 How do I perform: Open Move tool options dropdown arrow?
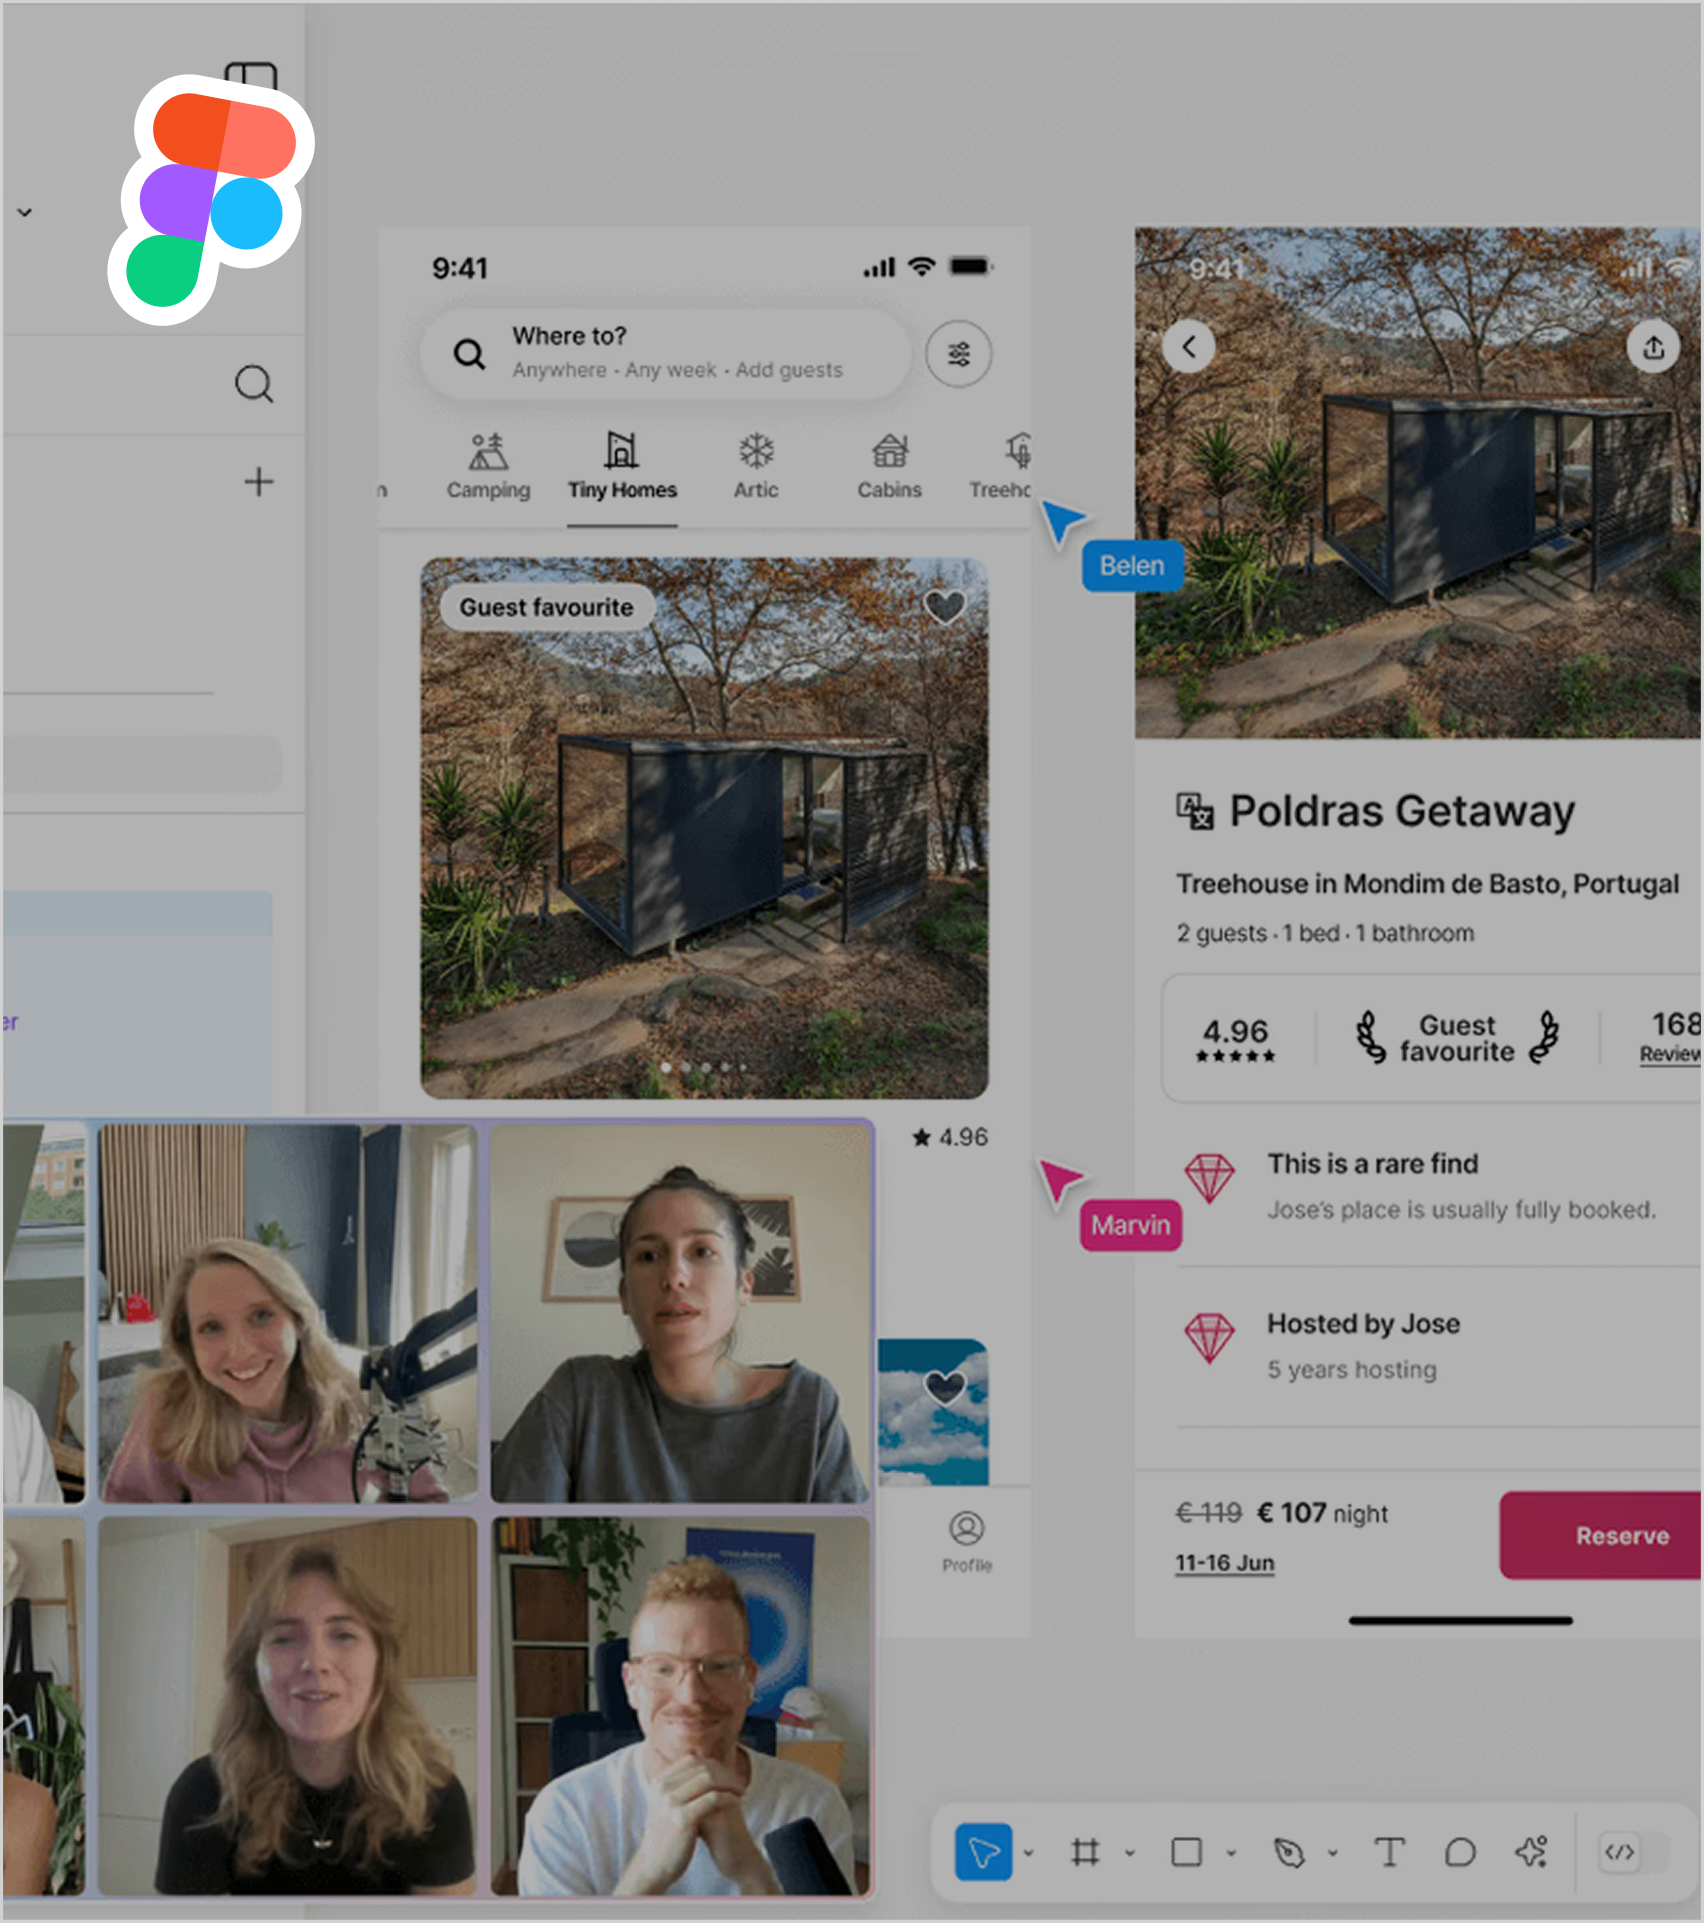(1028, 1853)
